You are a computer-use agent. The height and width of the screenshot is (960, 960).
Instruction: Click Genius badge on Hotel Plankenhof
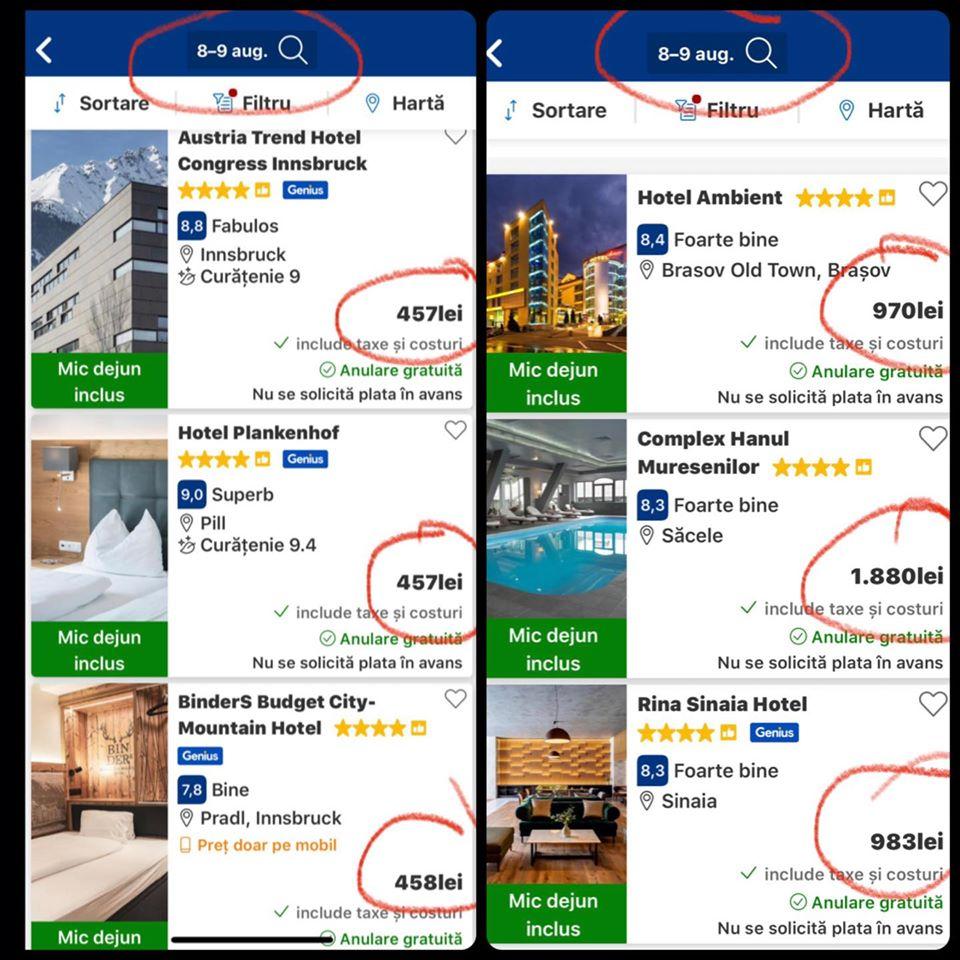[305, 459]
